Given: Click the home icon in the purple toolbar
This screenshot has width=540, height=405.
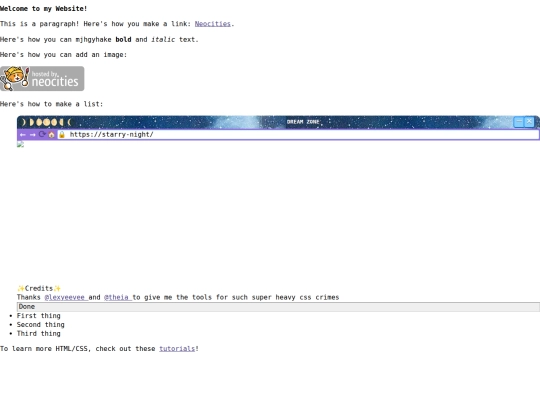Looking at the screenshot, I should tap(51, 135).
